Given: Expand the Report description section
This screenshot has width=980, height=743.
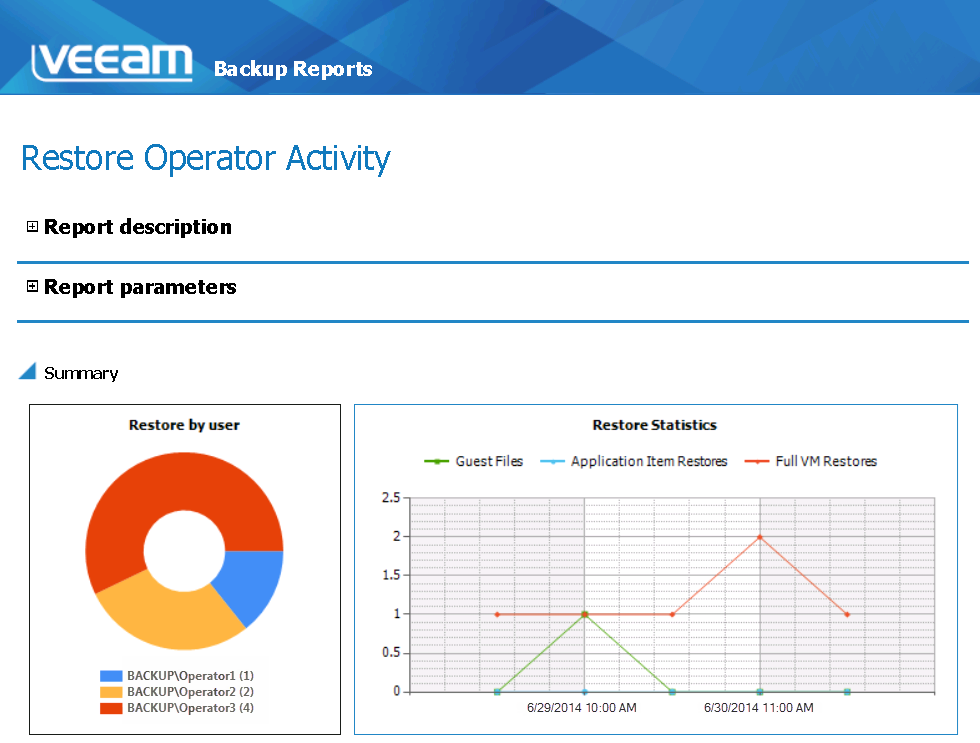Looking at the screenshot, I should pyautogui.click(x=32, y=226).
